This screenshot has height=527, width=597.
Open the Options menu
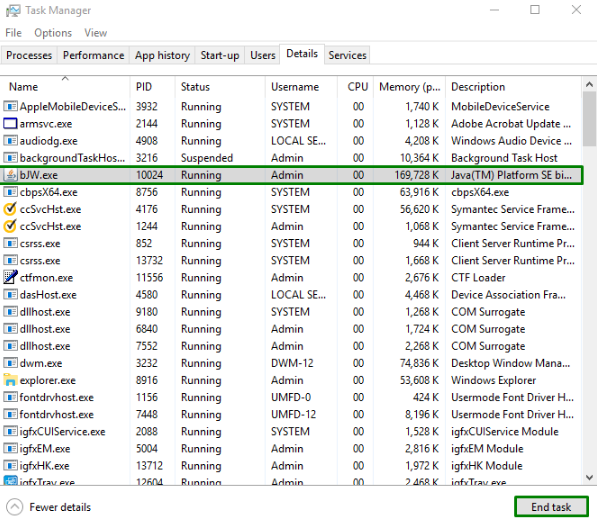53,33
